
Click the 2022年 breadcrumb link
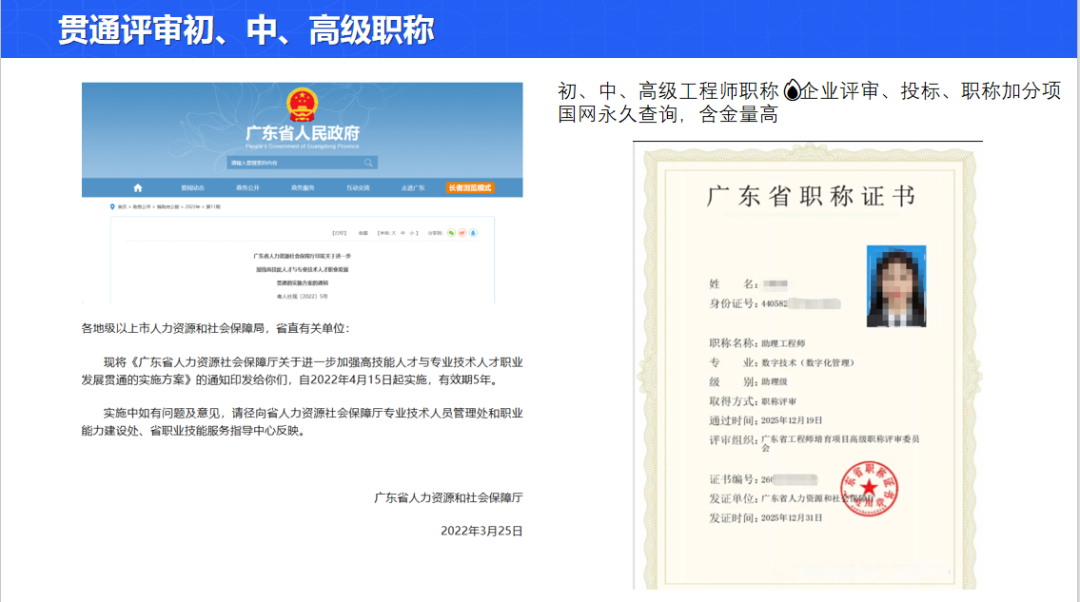[192, 207]
